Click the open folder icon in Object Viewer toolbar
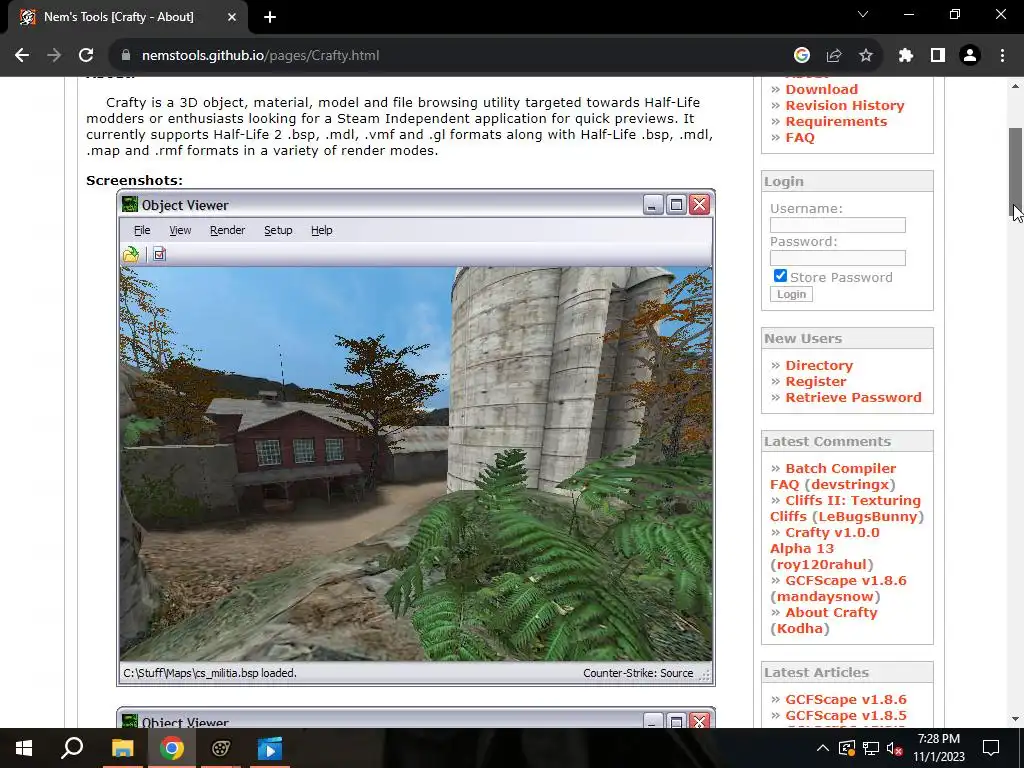Image resolution: width=1024 pixels, height=768 pixels. 131,254
